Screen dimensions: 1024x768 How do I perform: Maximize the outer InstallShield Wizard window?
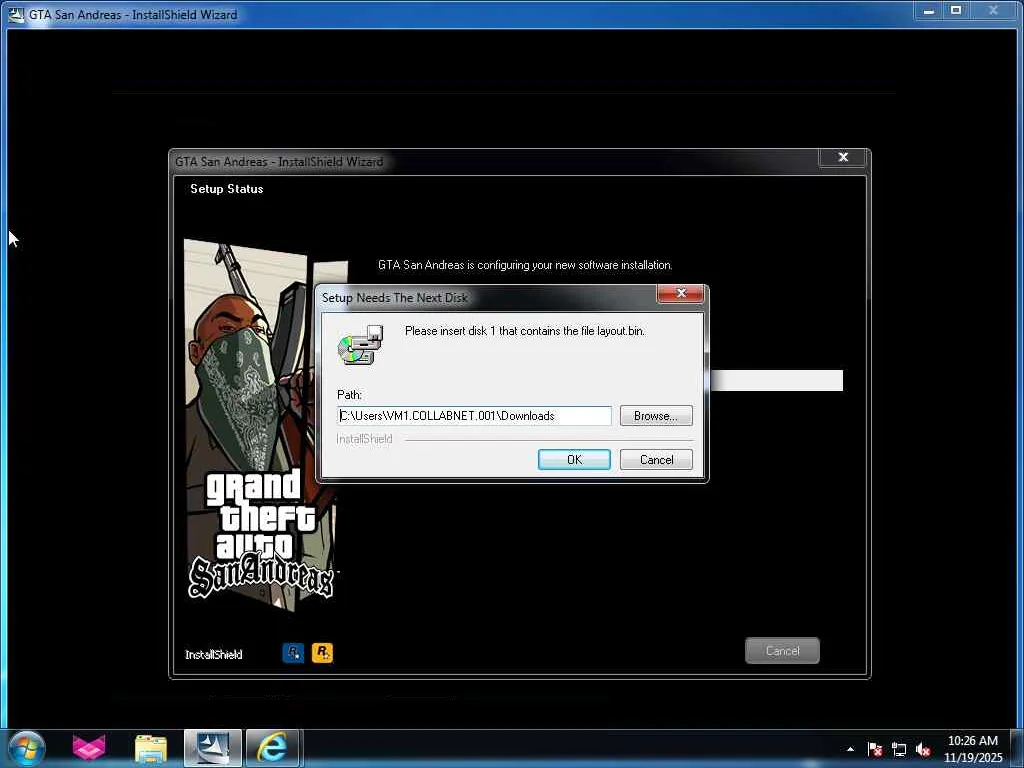click(x=956, y=10)
